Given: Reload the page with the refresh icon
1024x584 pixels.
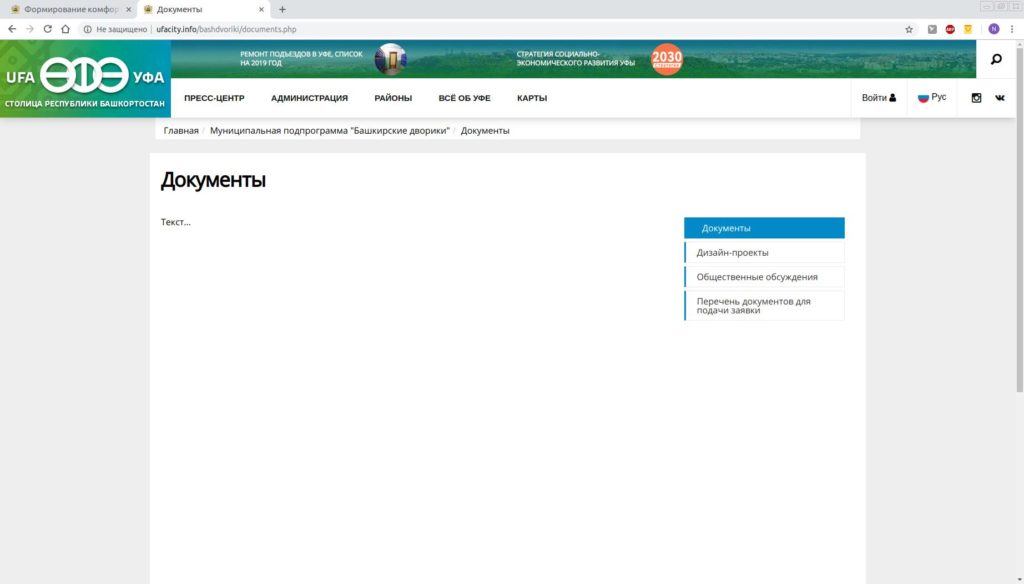Looking at the screenshot, I should point(47,29).
